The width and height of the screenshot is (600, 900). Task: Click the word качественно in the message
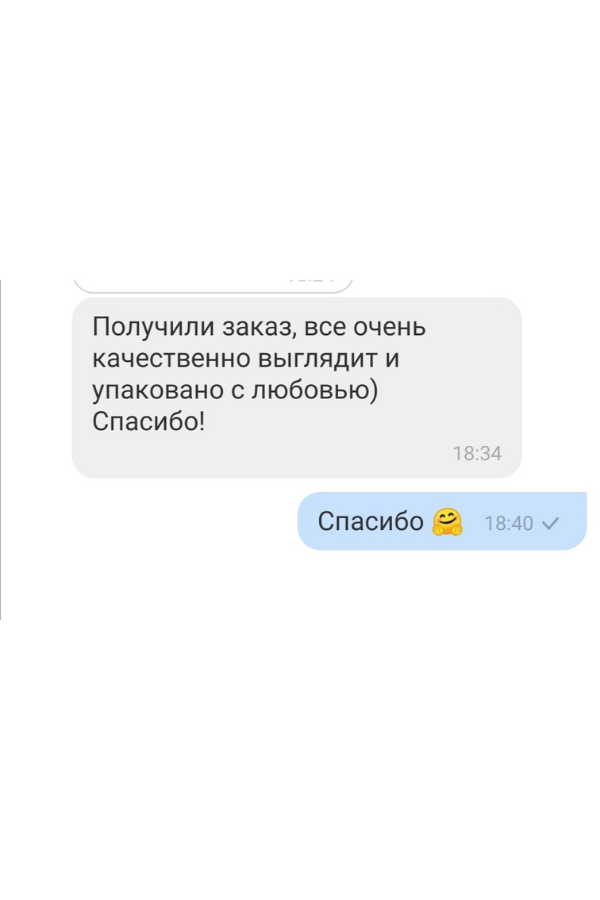point(172,358)
